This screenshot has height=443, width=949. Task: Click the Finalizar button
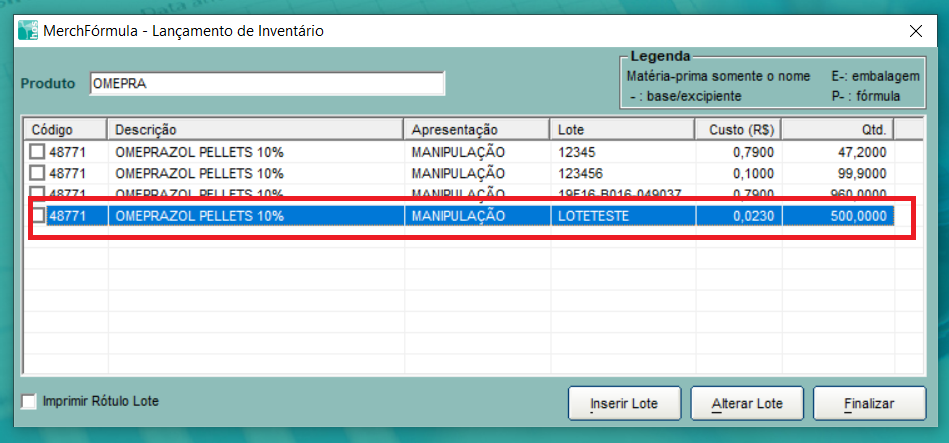869,404
